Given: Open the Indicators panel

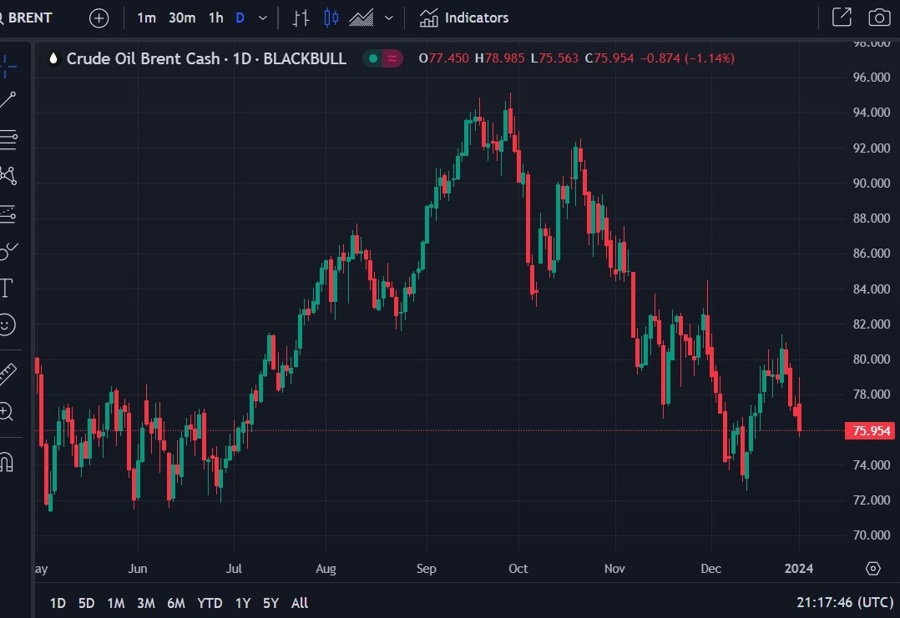Looking at the screenshot, I should tap(464, 18).
